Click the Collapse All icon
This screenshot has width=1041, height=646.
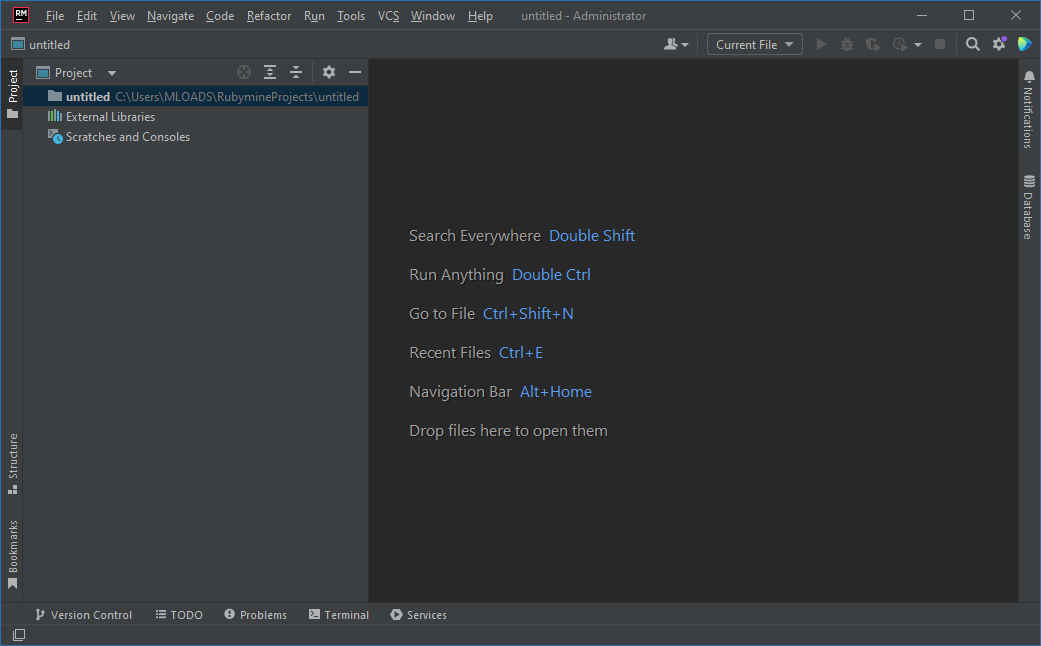point(296,72)
